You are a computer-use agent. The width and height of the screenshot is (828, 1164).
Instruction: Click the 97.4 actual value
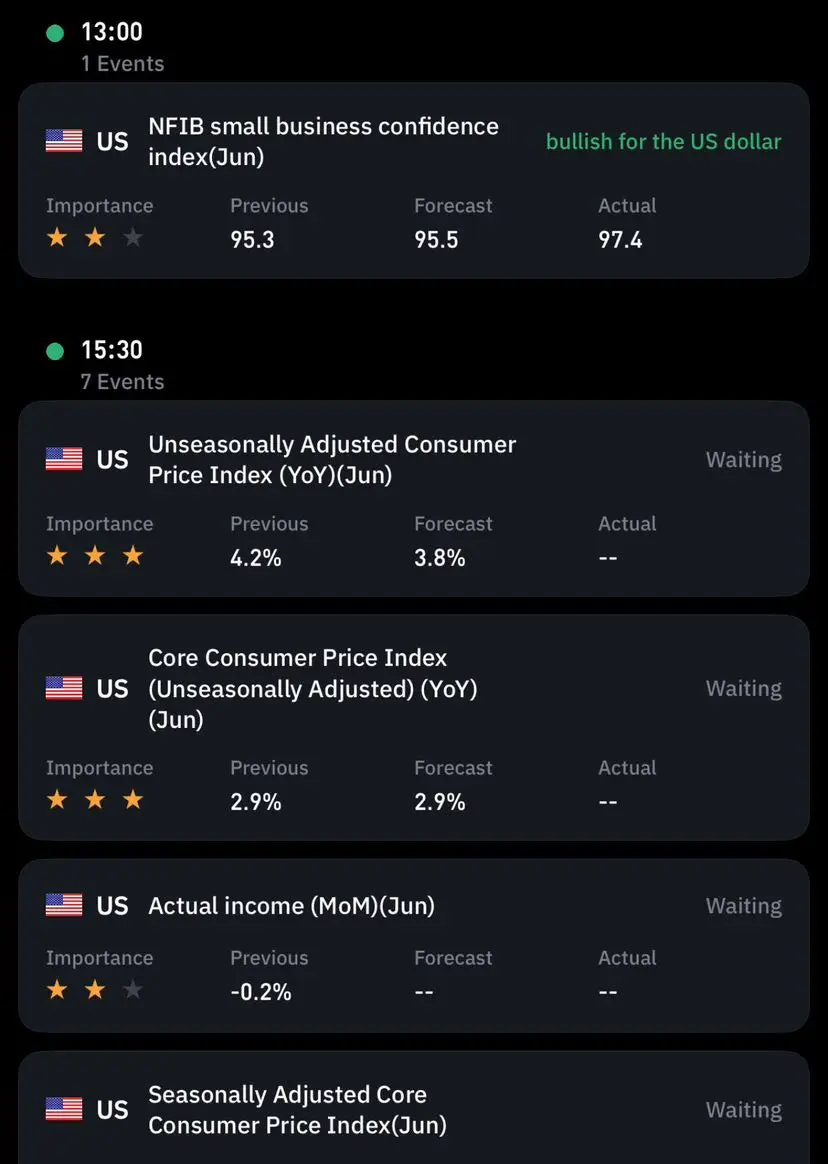(620, 240)
